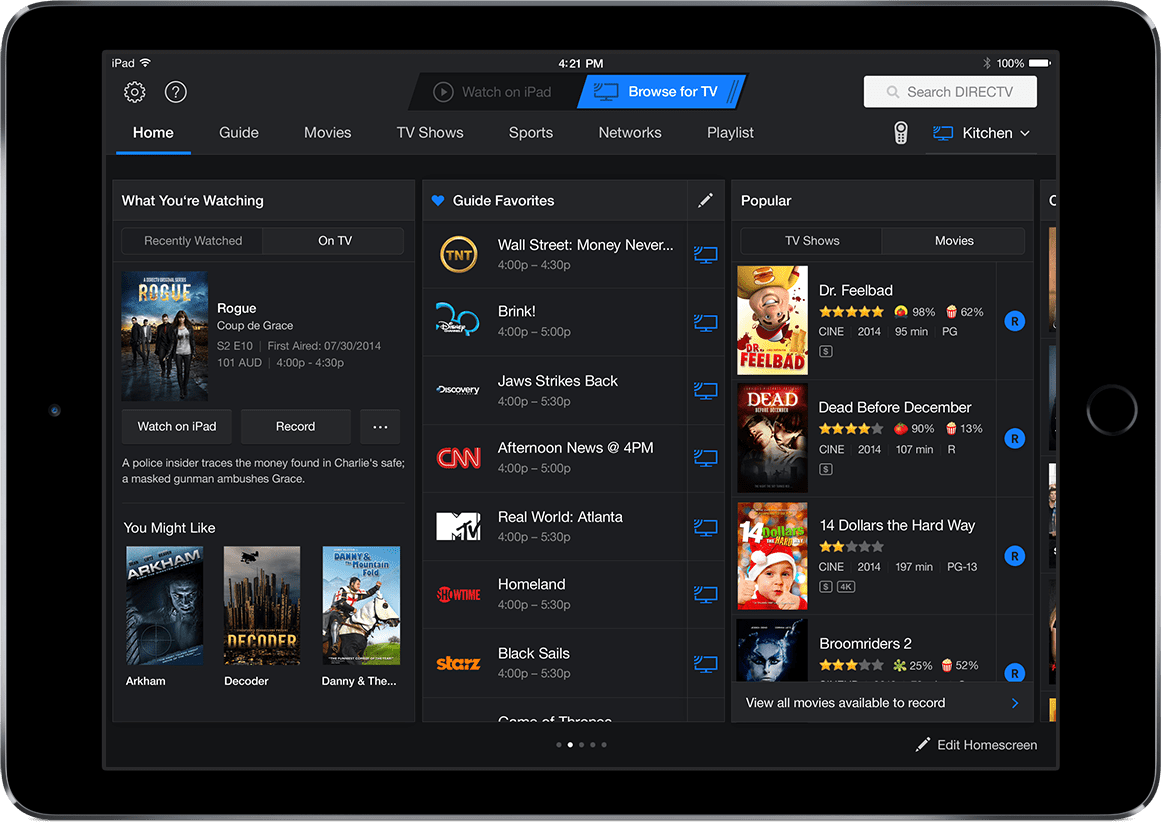Tap the Discovery channel logo
Viewport: 1161px width, 823px height.
(458, 389)
